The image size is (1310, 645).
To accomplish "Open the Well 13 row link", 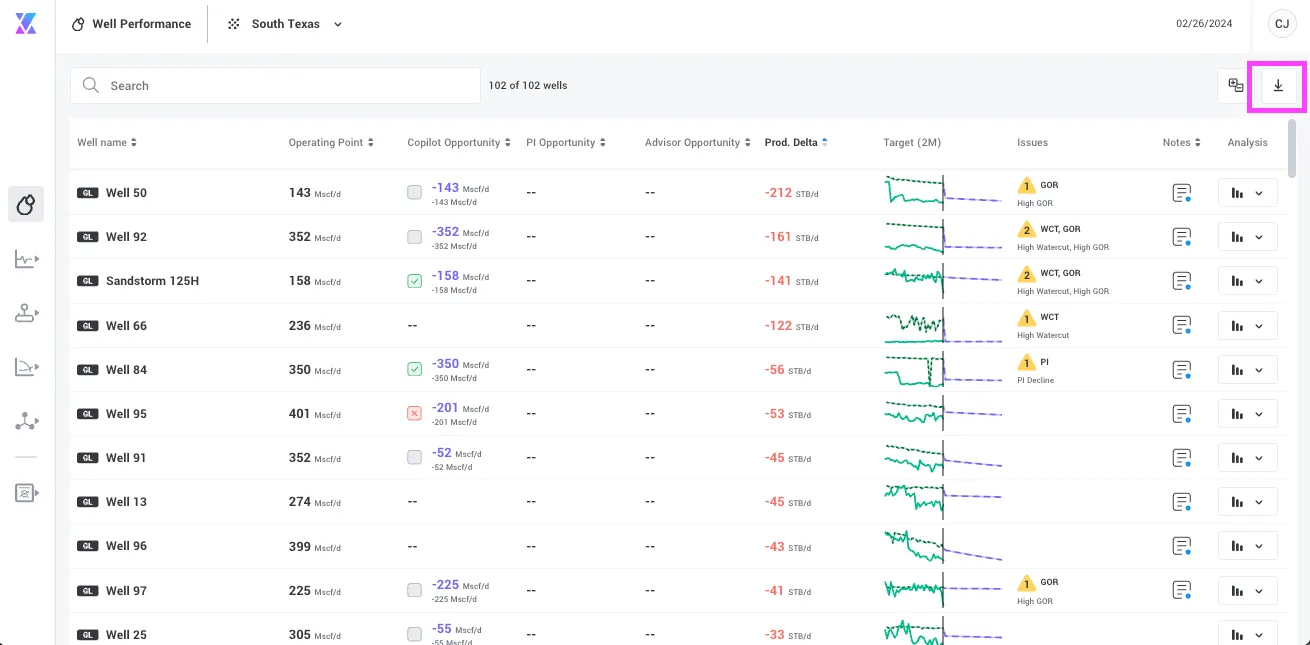I will click(x=126, y=502).
